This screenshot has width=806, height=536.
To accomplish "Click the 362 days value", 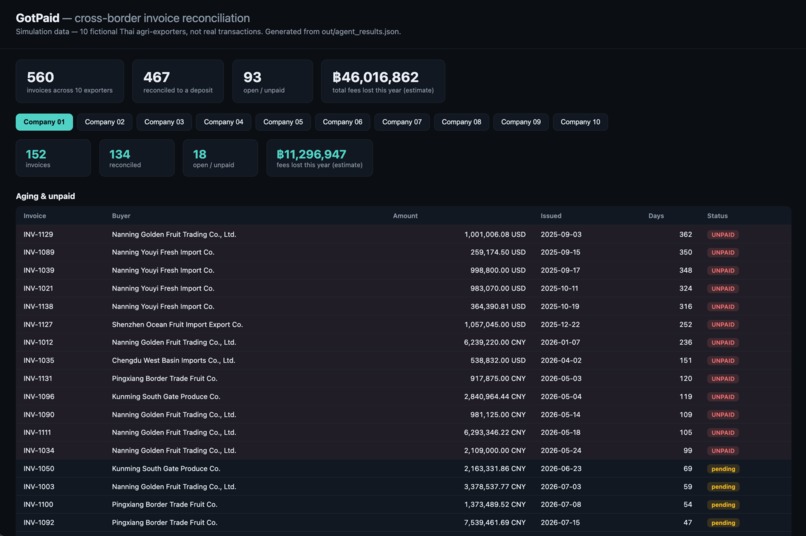I will [x=685, y=234].
